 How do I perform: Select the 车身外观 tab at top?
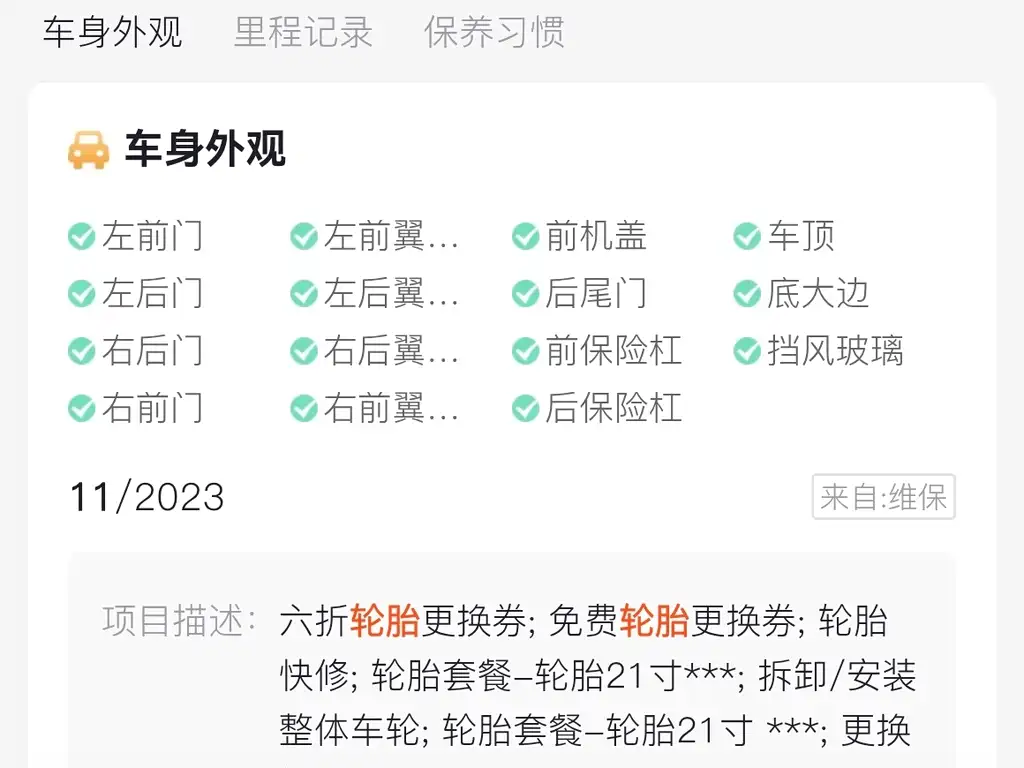tap(112, 32)
